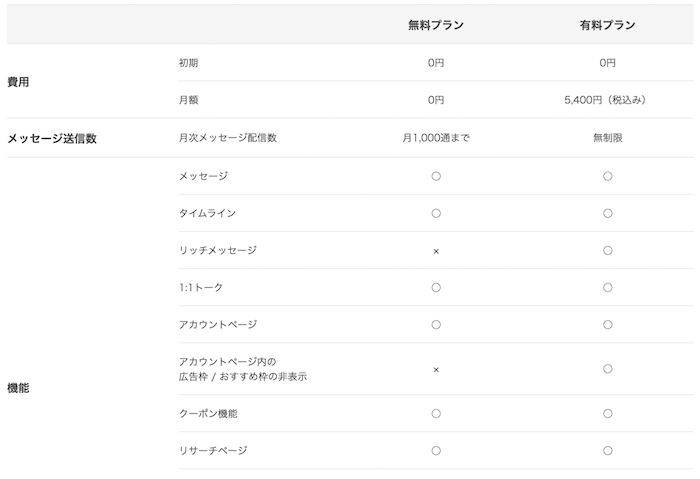
Task: Click the リッチメッセージ row label
Action: (218, 250)
